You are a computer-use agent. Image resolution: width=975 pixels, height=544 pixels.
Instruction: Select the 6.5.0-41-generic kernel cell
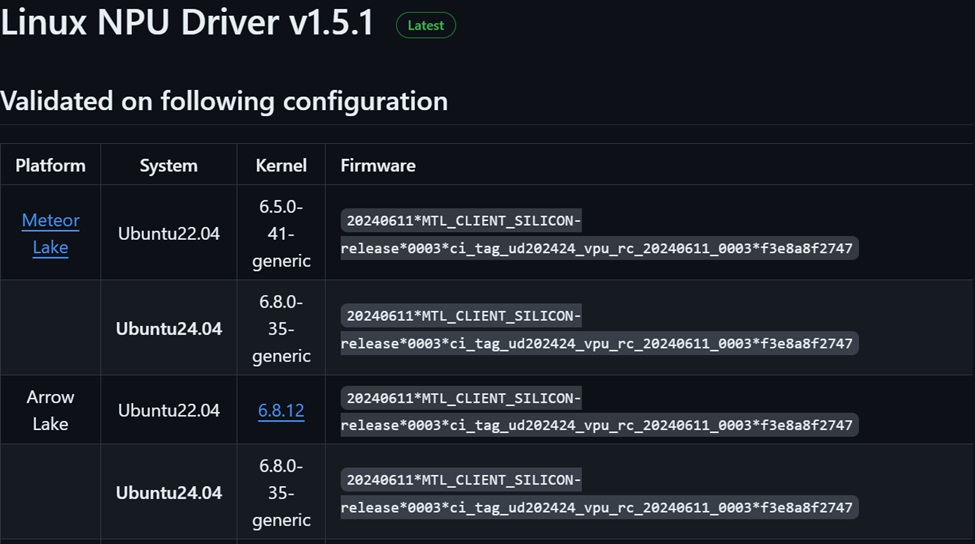281,234
